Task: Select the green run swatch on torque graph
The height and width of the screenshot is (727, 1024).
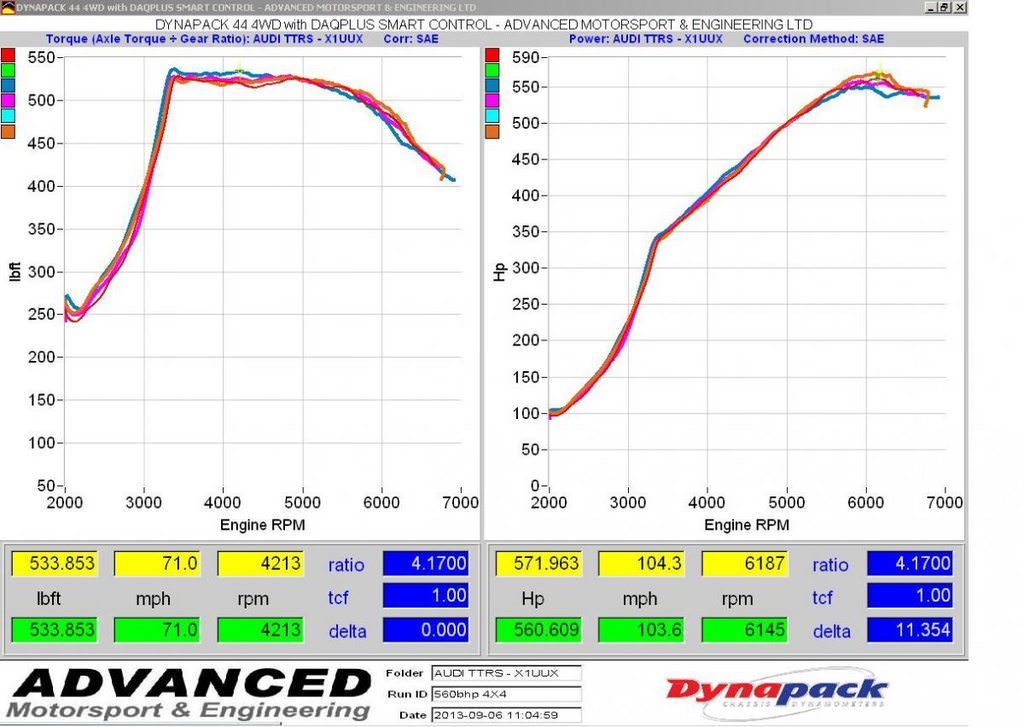Action: (8, 70)
